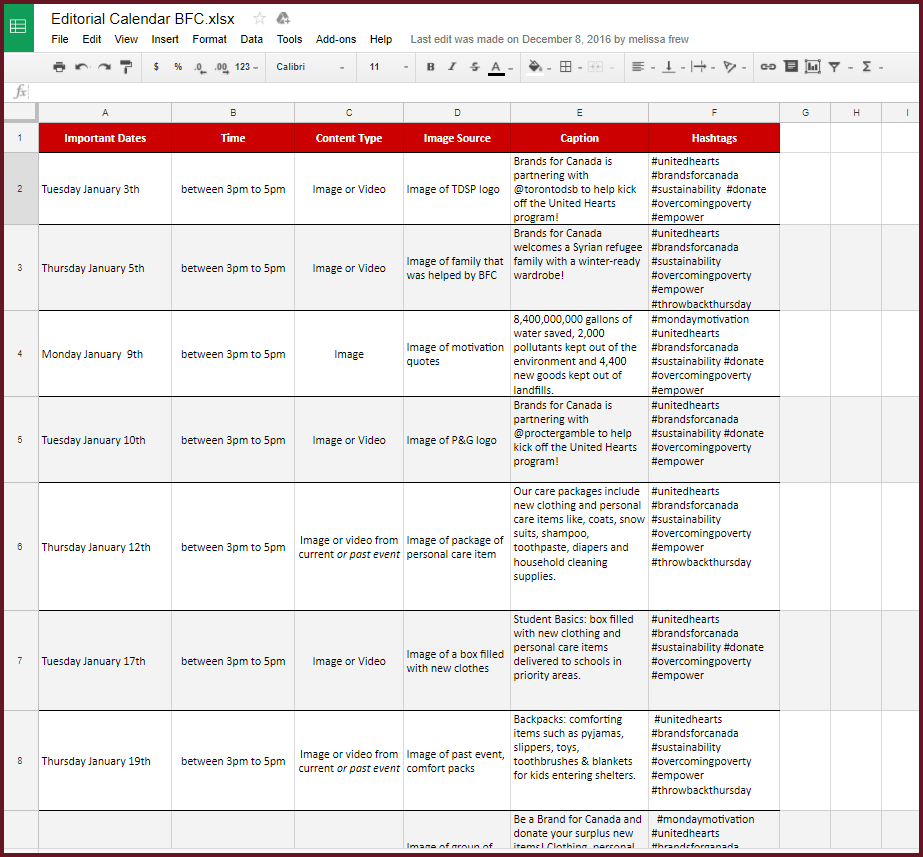Open the Help menu
Screen dimensions: 923x857
[381, 39]
